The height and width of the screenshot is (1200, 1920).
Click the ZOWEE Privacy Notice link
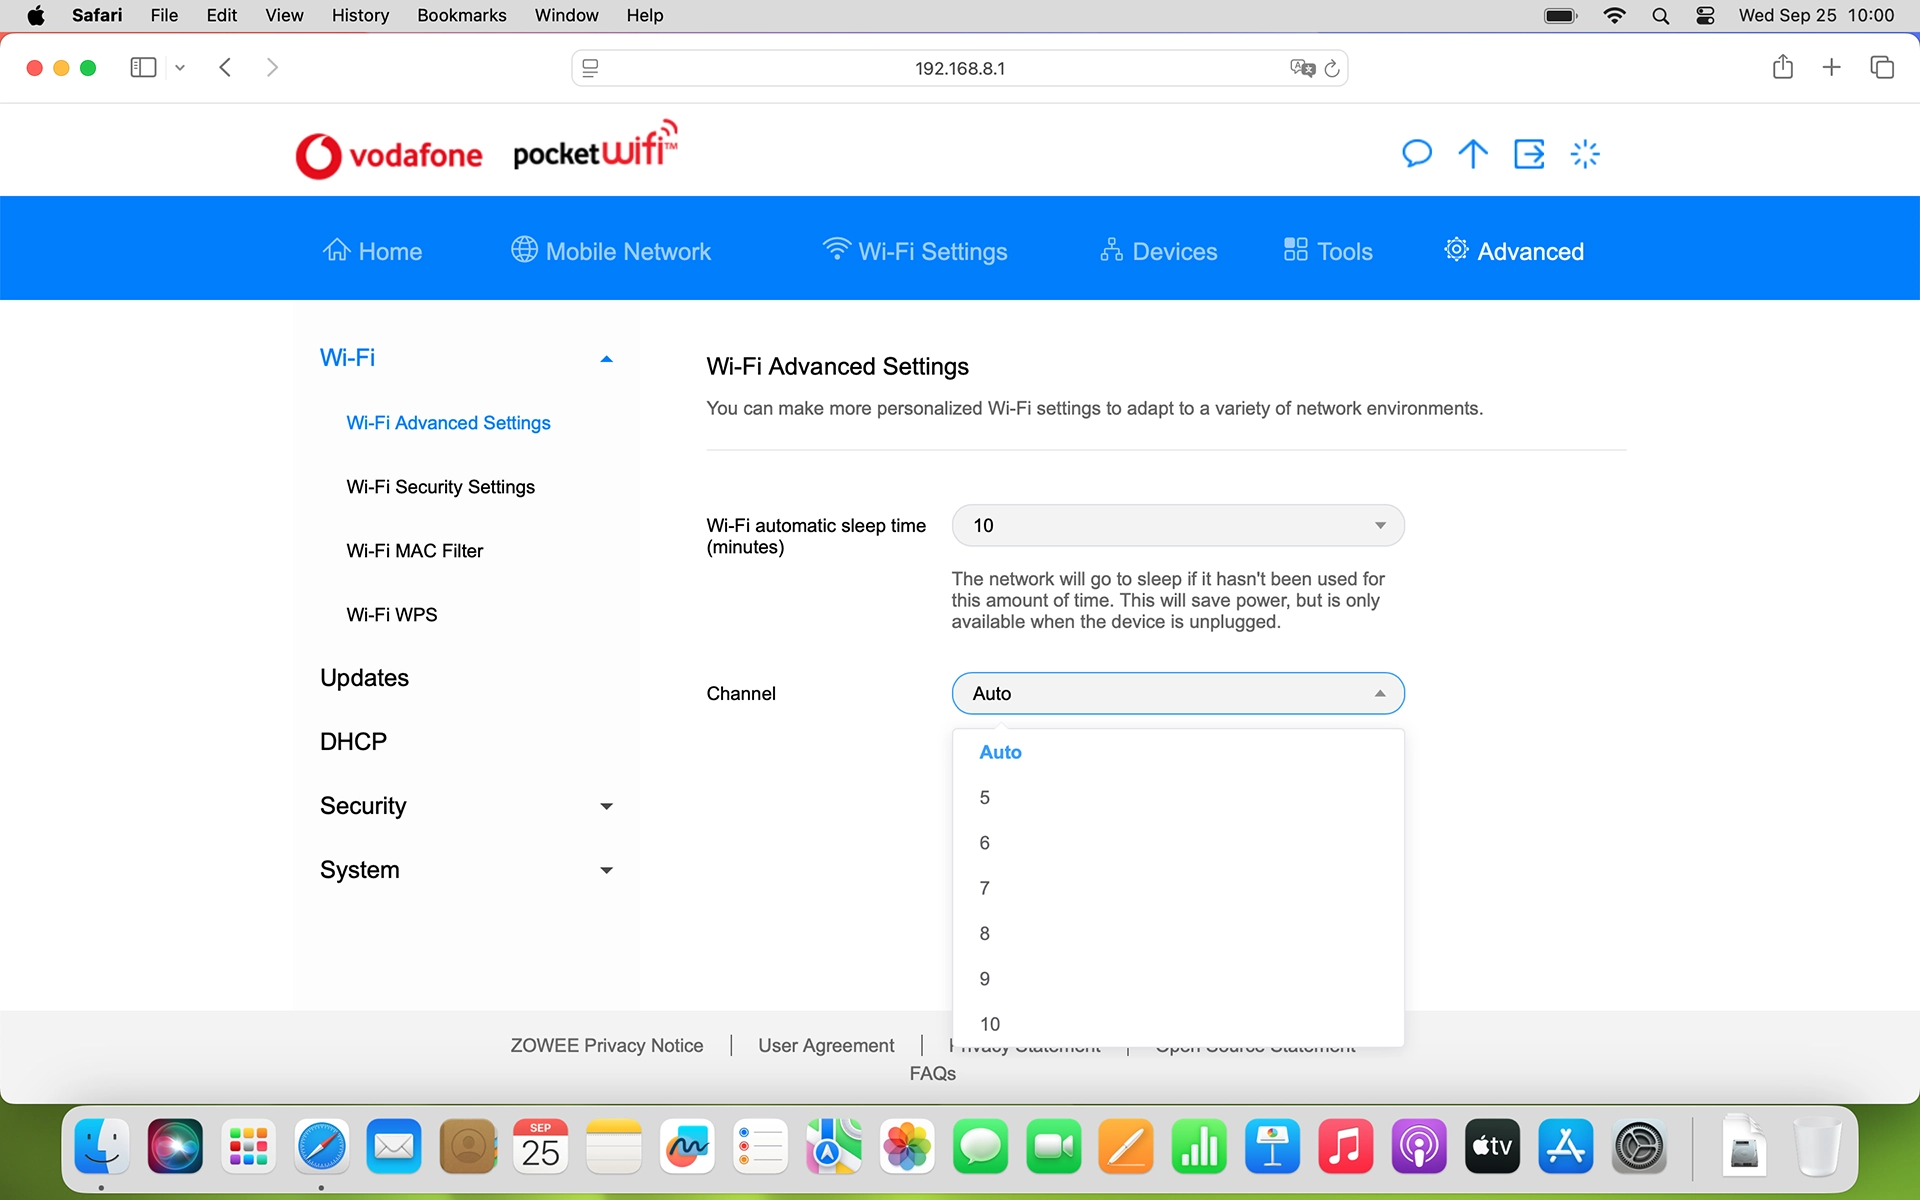606,1045
